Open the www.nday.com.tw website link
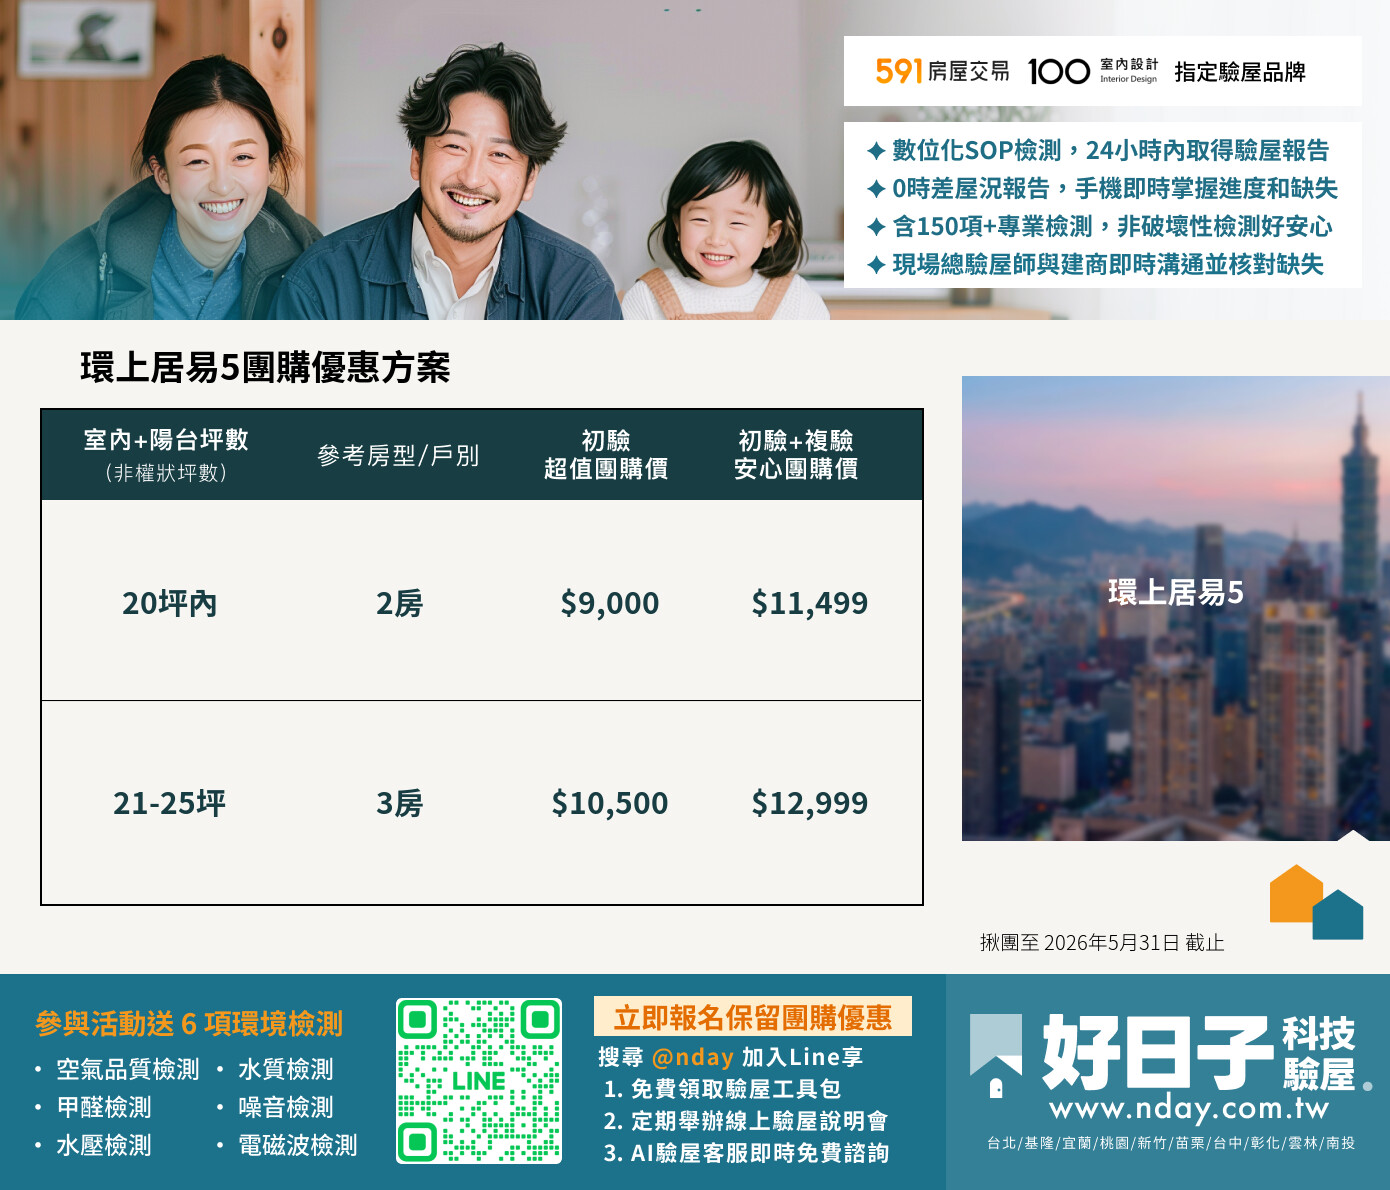The height and width of the screenshot is (1190, 1390). click(x=1189, y=1108)
